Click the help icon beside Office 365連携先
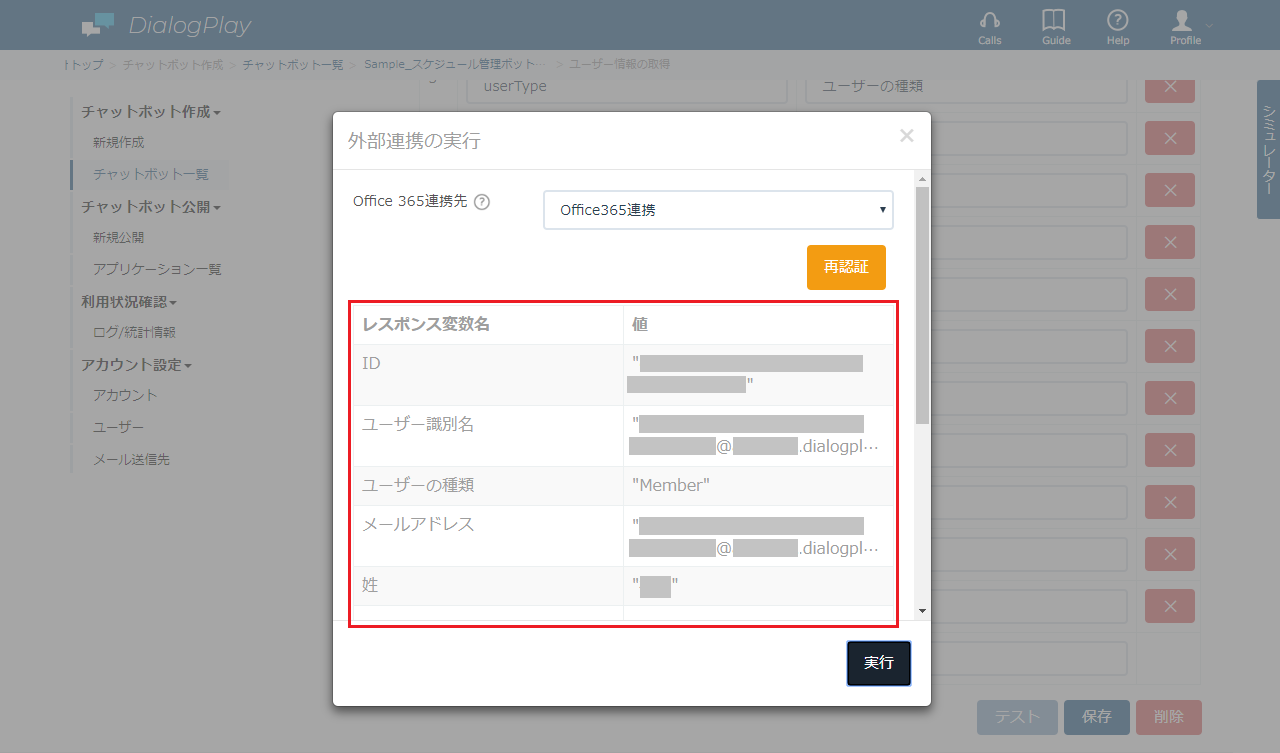1280x753 pixels. click(x=482, y=202)
